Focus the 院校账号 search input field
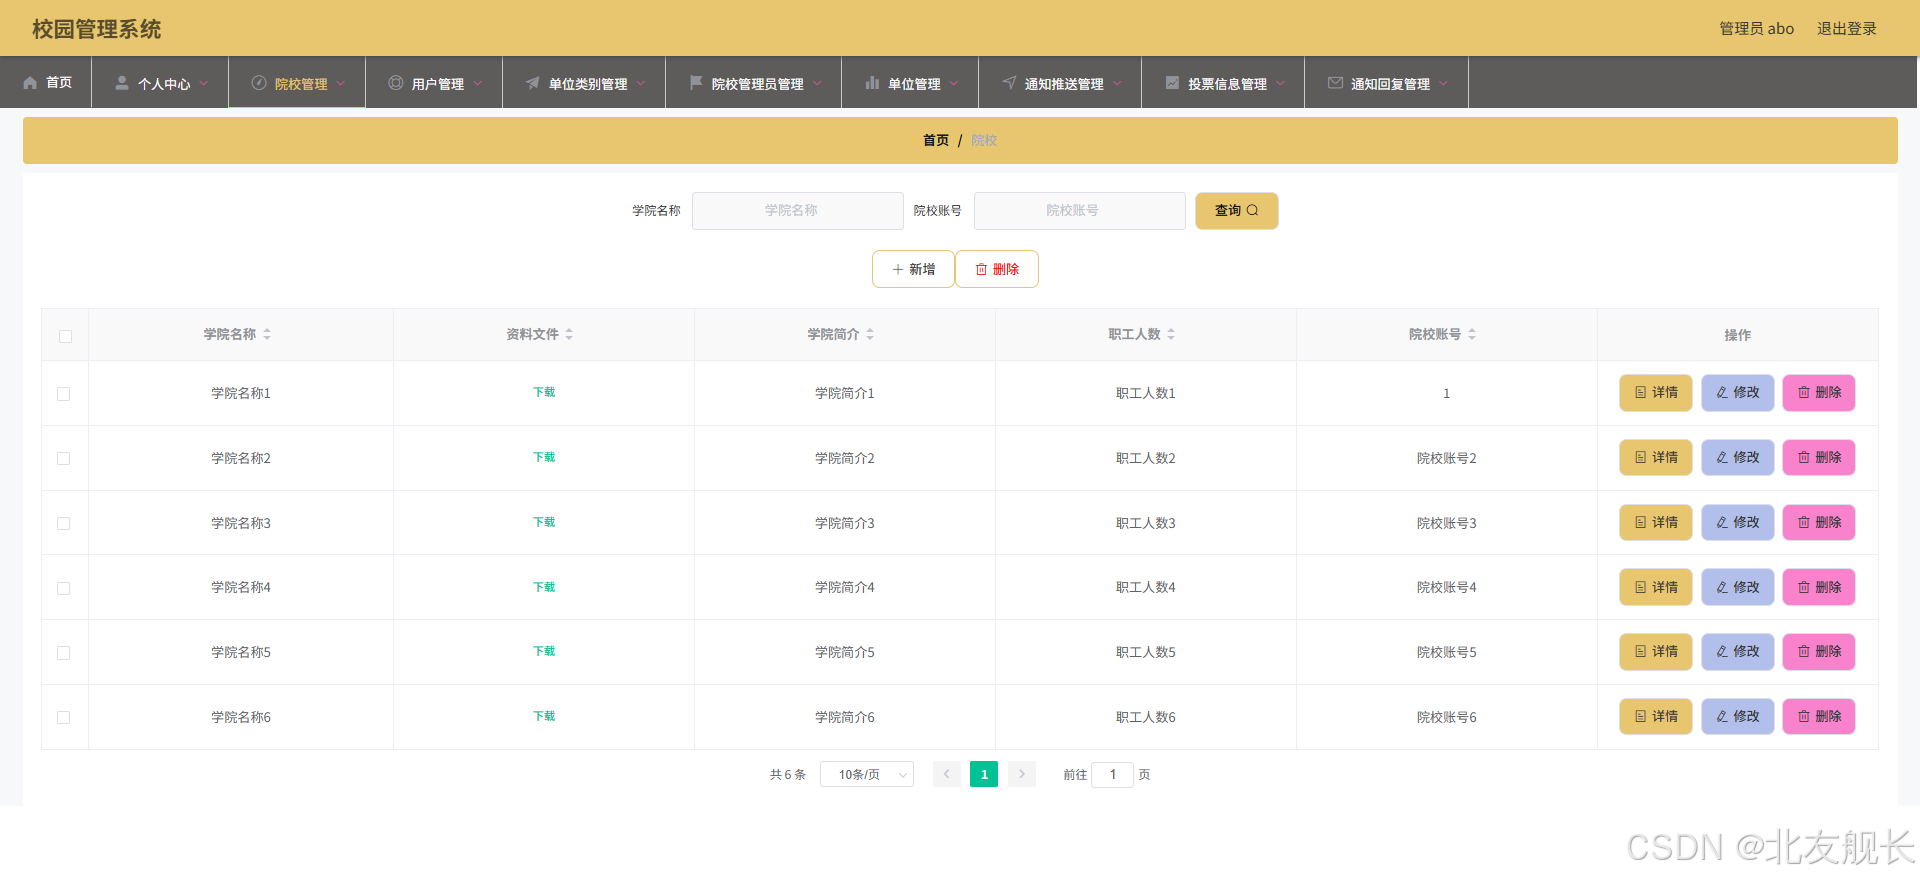This screenshot has height=879, width=1920. tap(1079, 210)
